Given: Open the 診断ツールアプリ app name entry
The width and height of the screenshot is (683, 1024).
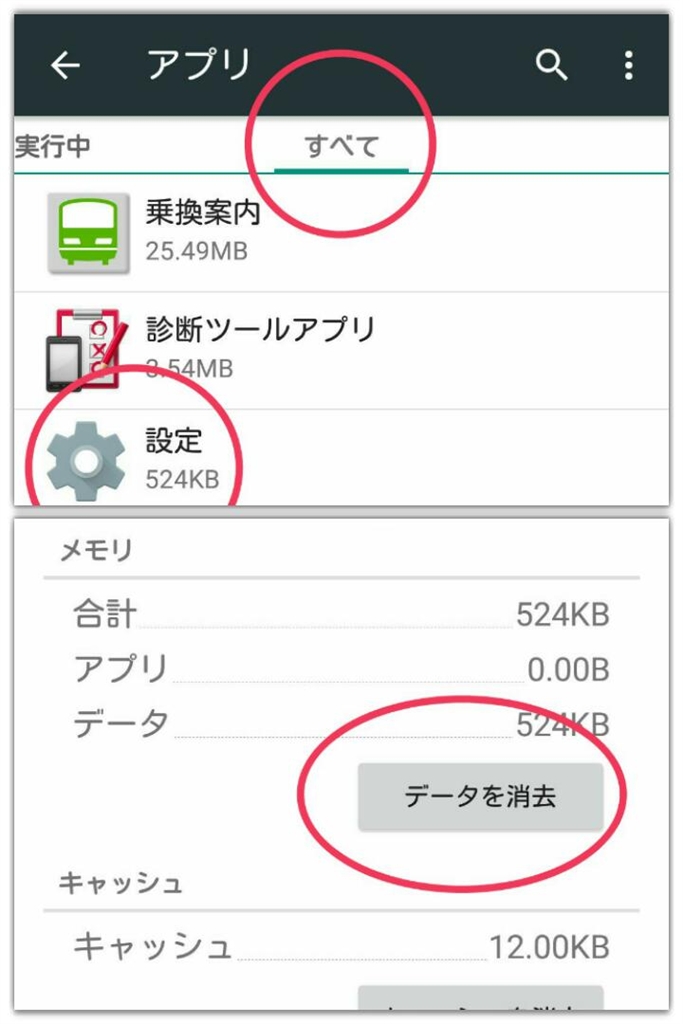Looking at the screenshot, I should click(260, 329).
